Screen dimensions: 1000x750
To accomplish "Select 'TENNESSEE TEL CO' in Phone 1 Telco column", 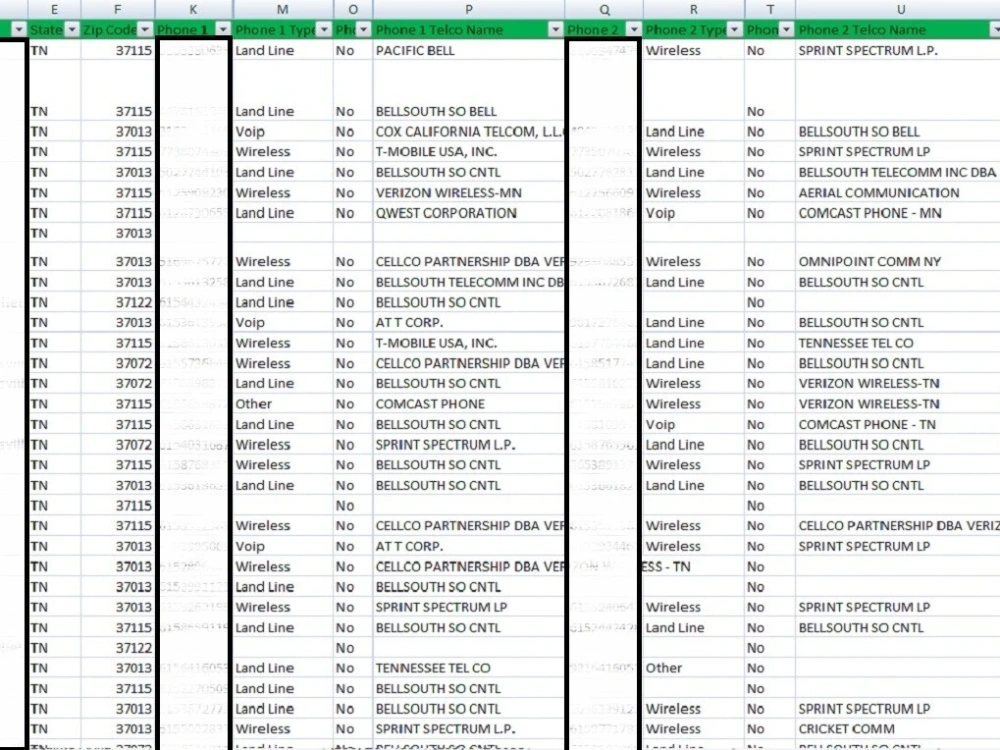I will click(469, 668).
